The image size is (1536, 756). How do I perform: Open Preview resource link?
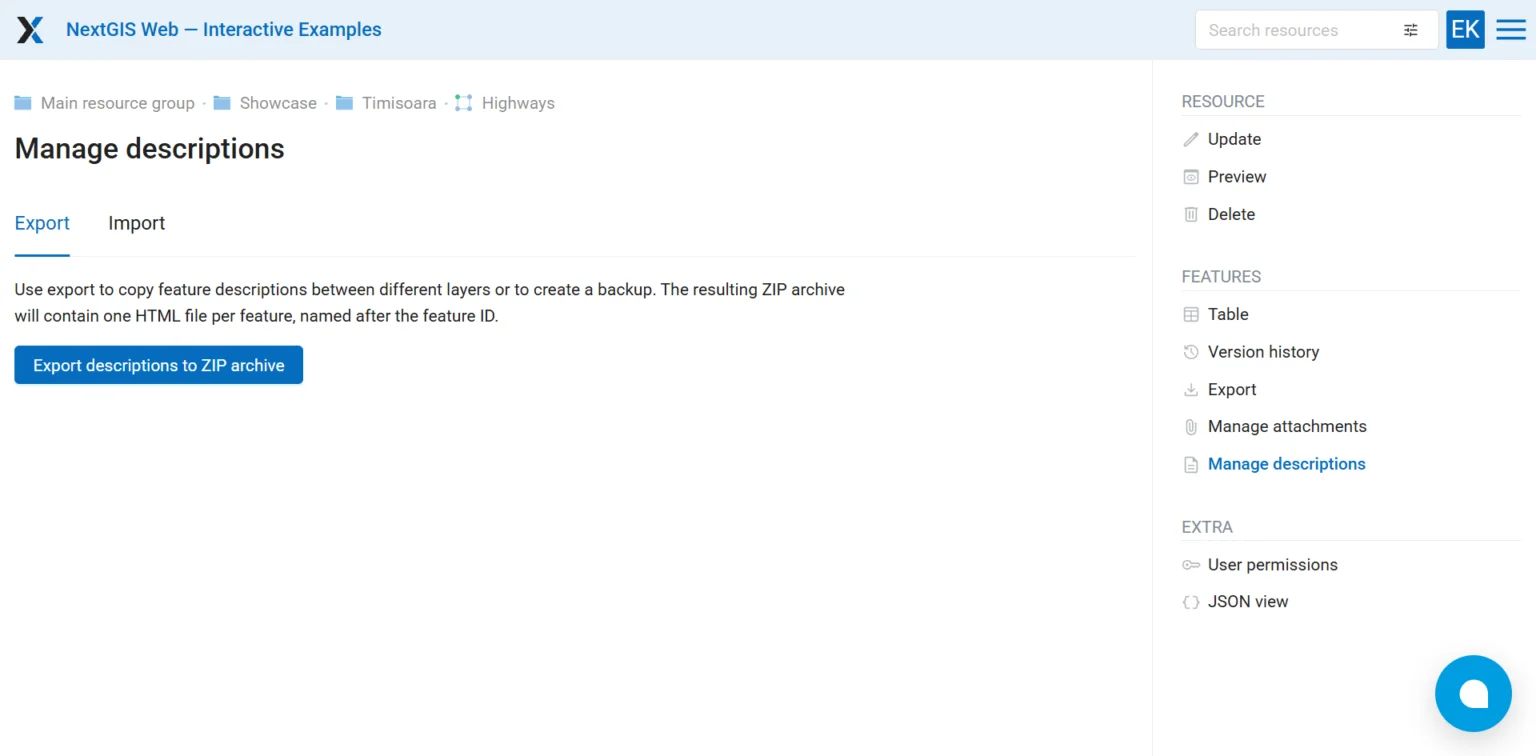point(1237,176)
